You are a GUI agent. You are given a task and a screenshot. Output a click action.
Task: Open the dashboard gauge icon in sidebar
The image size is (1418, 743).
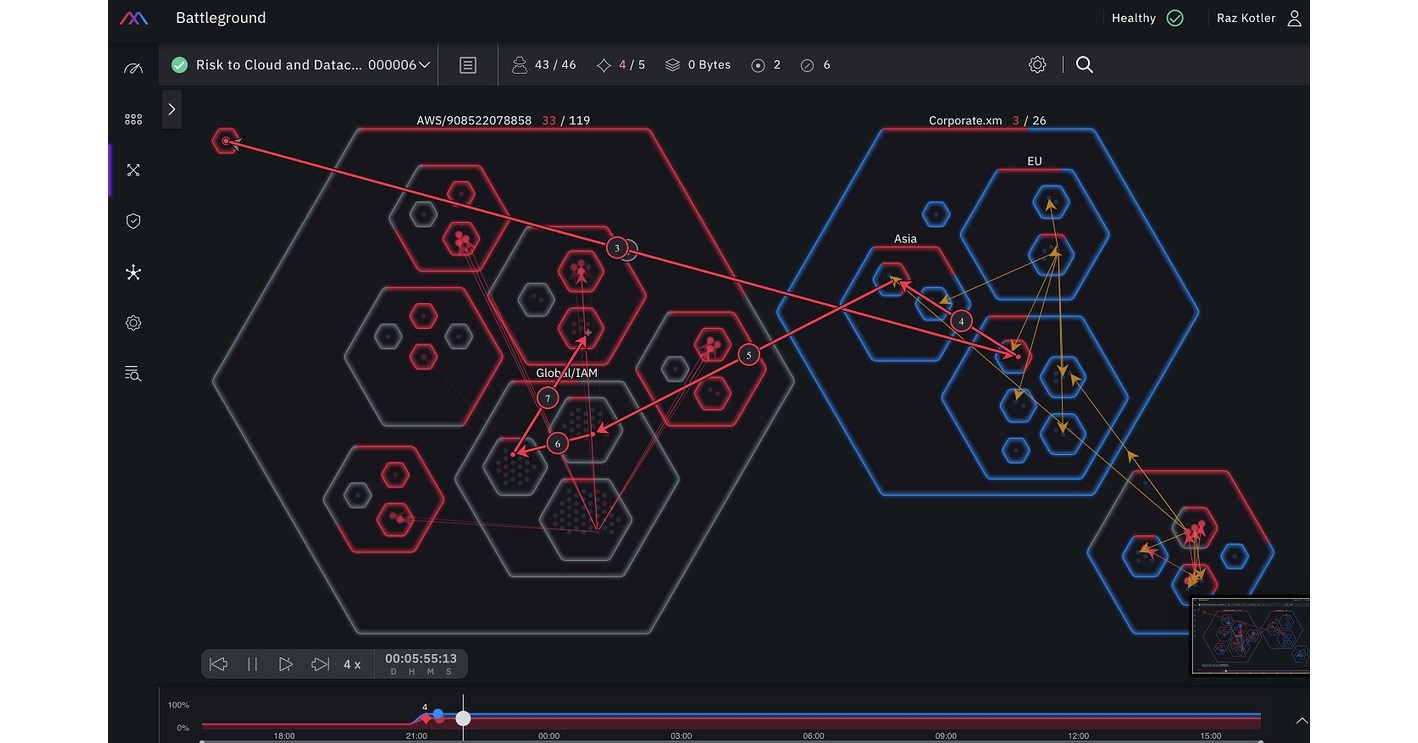[133, 68]
